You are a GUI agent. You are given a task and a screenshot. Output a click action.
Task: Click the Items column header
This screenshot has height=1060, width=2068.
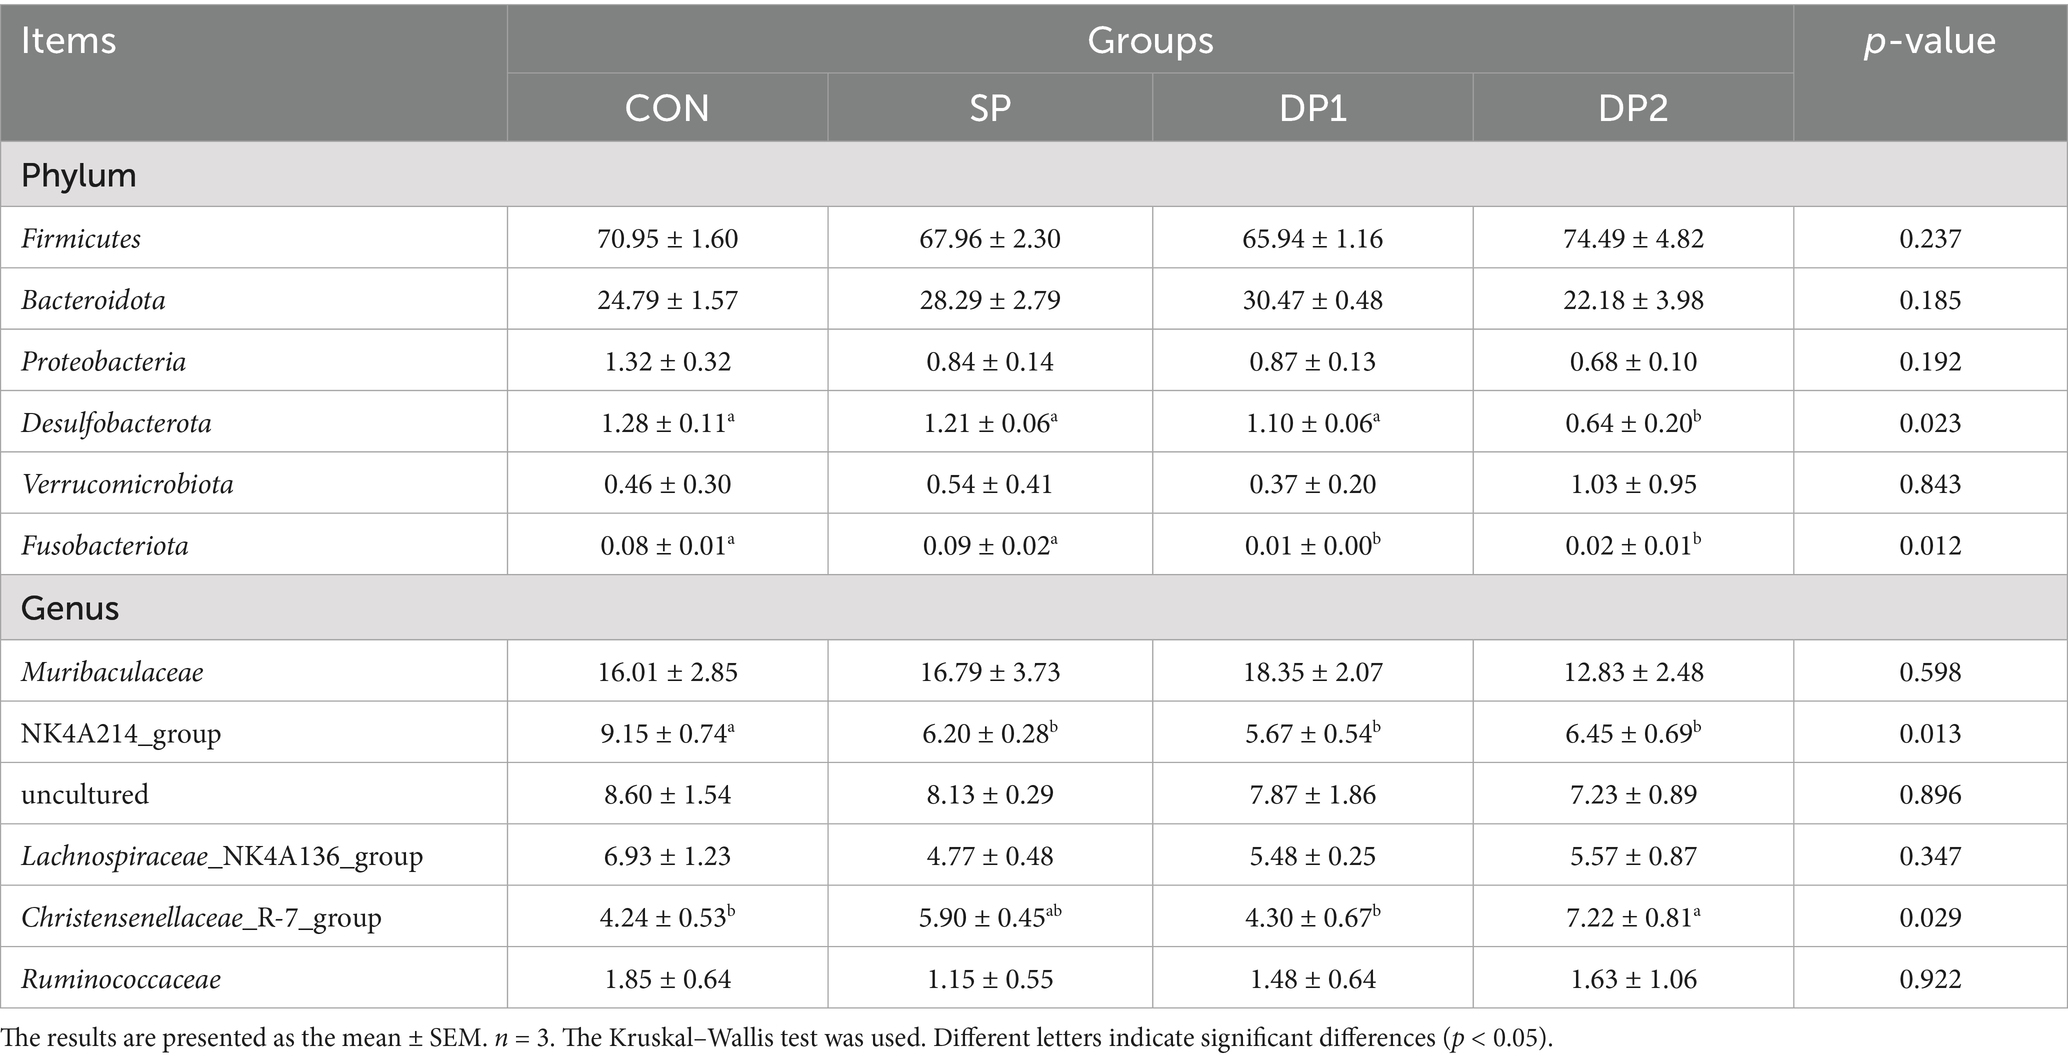(68, 41)
